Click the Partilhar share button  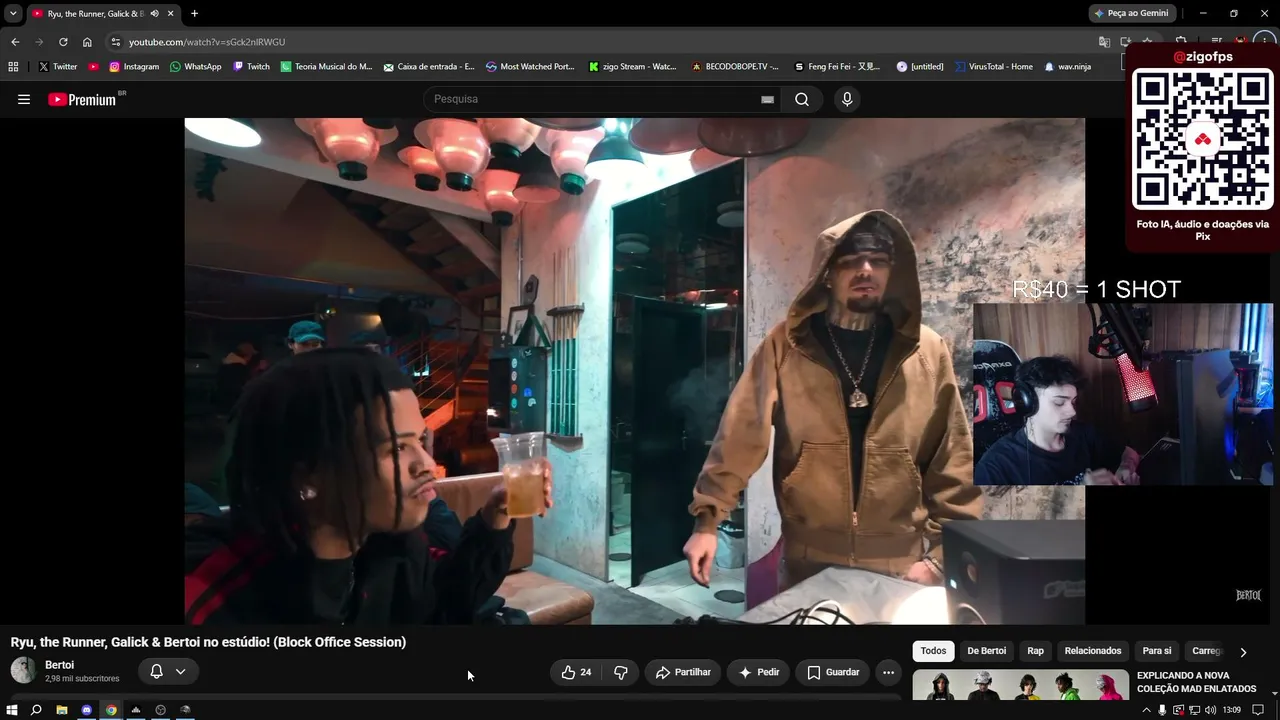click(x=683, y=672)
